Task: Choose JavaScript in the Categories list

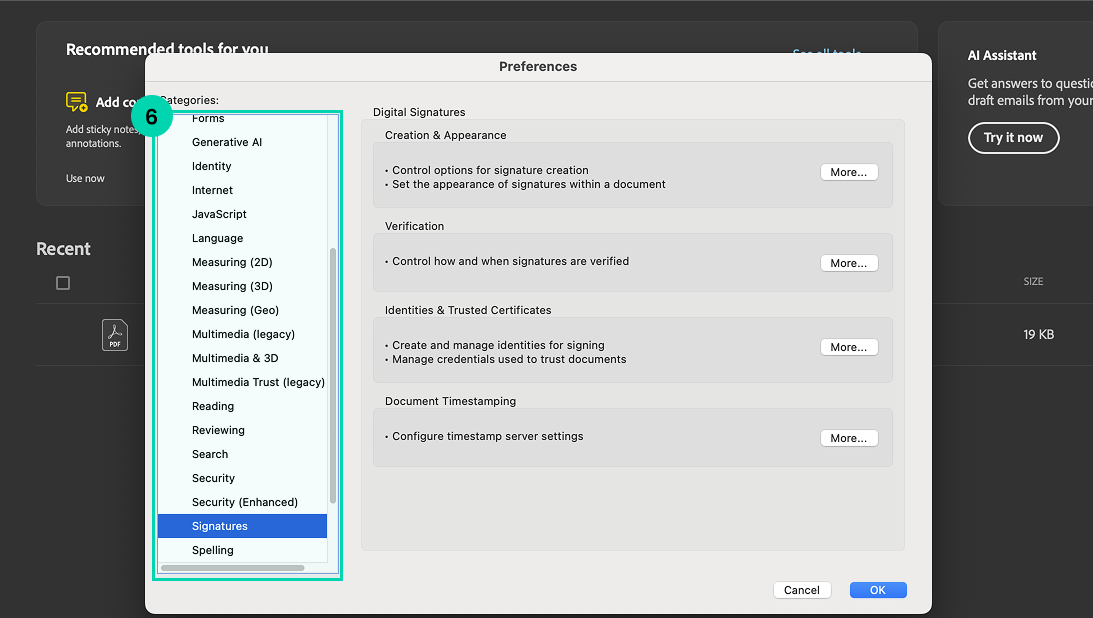Action: pos(219,214)
